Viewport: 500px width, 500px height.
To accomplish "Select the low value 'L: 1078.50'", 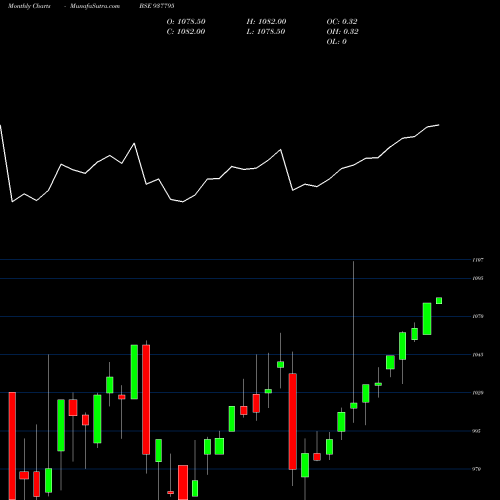I will (x=266, y=32).
